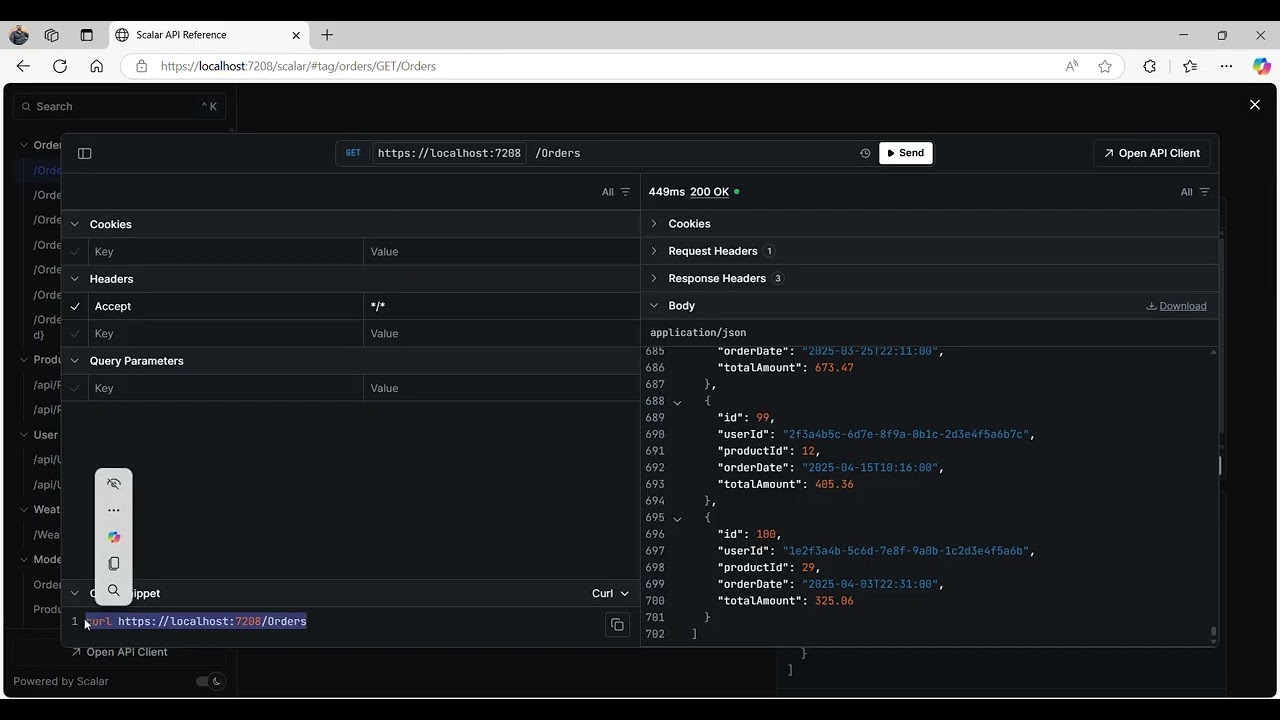Toggle the Cookies Key row checkbox

click(75, 252)
